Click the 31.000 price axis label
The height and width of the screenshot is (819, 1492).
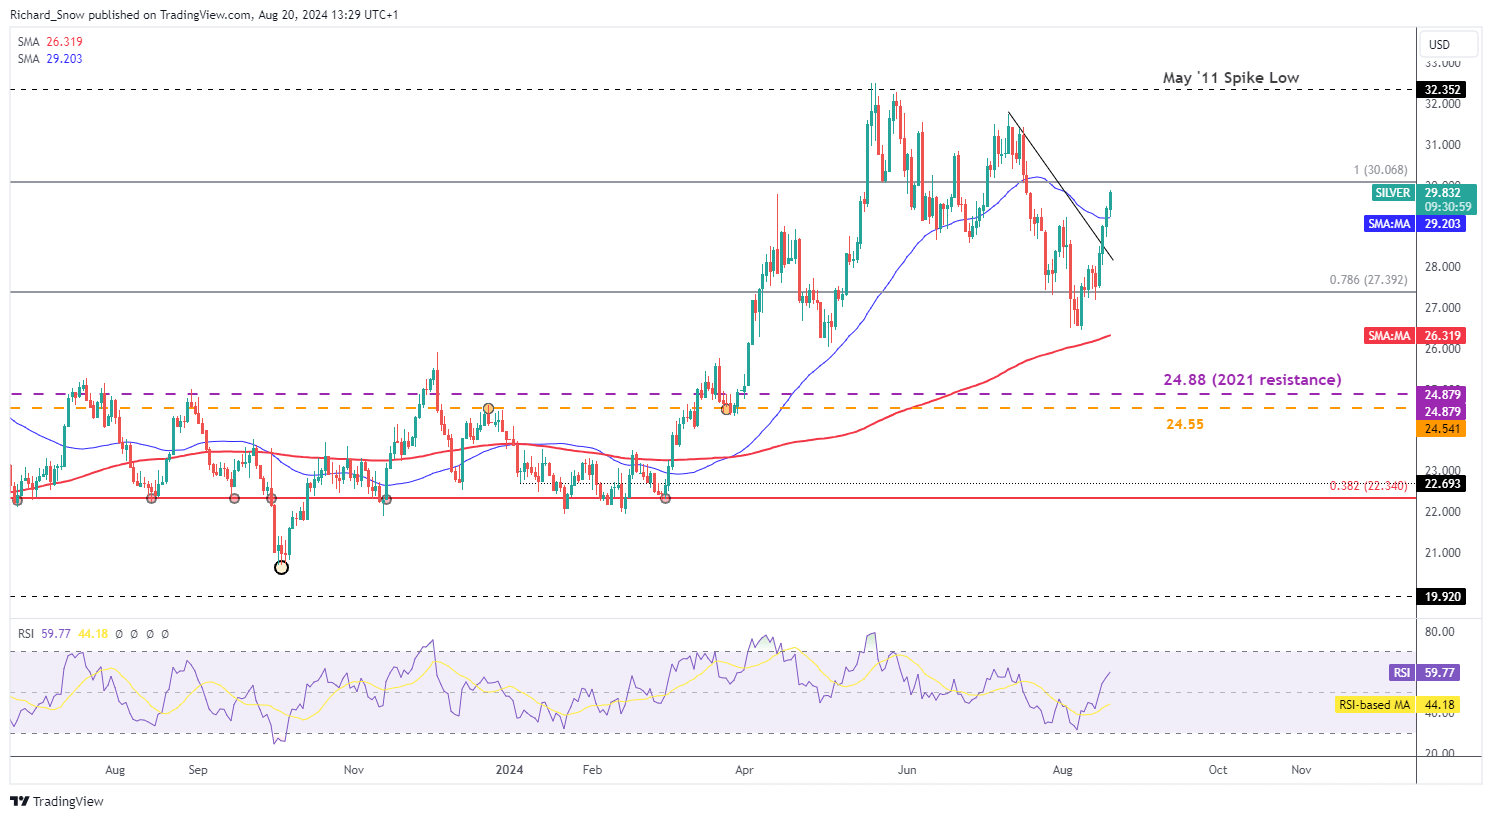[x=1442, y=145]
